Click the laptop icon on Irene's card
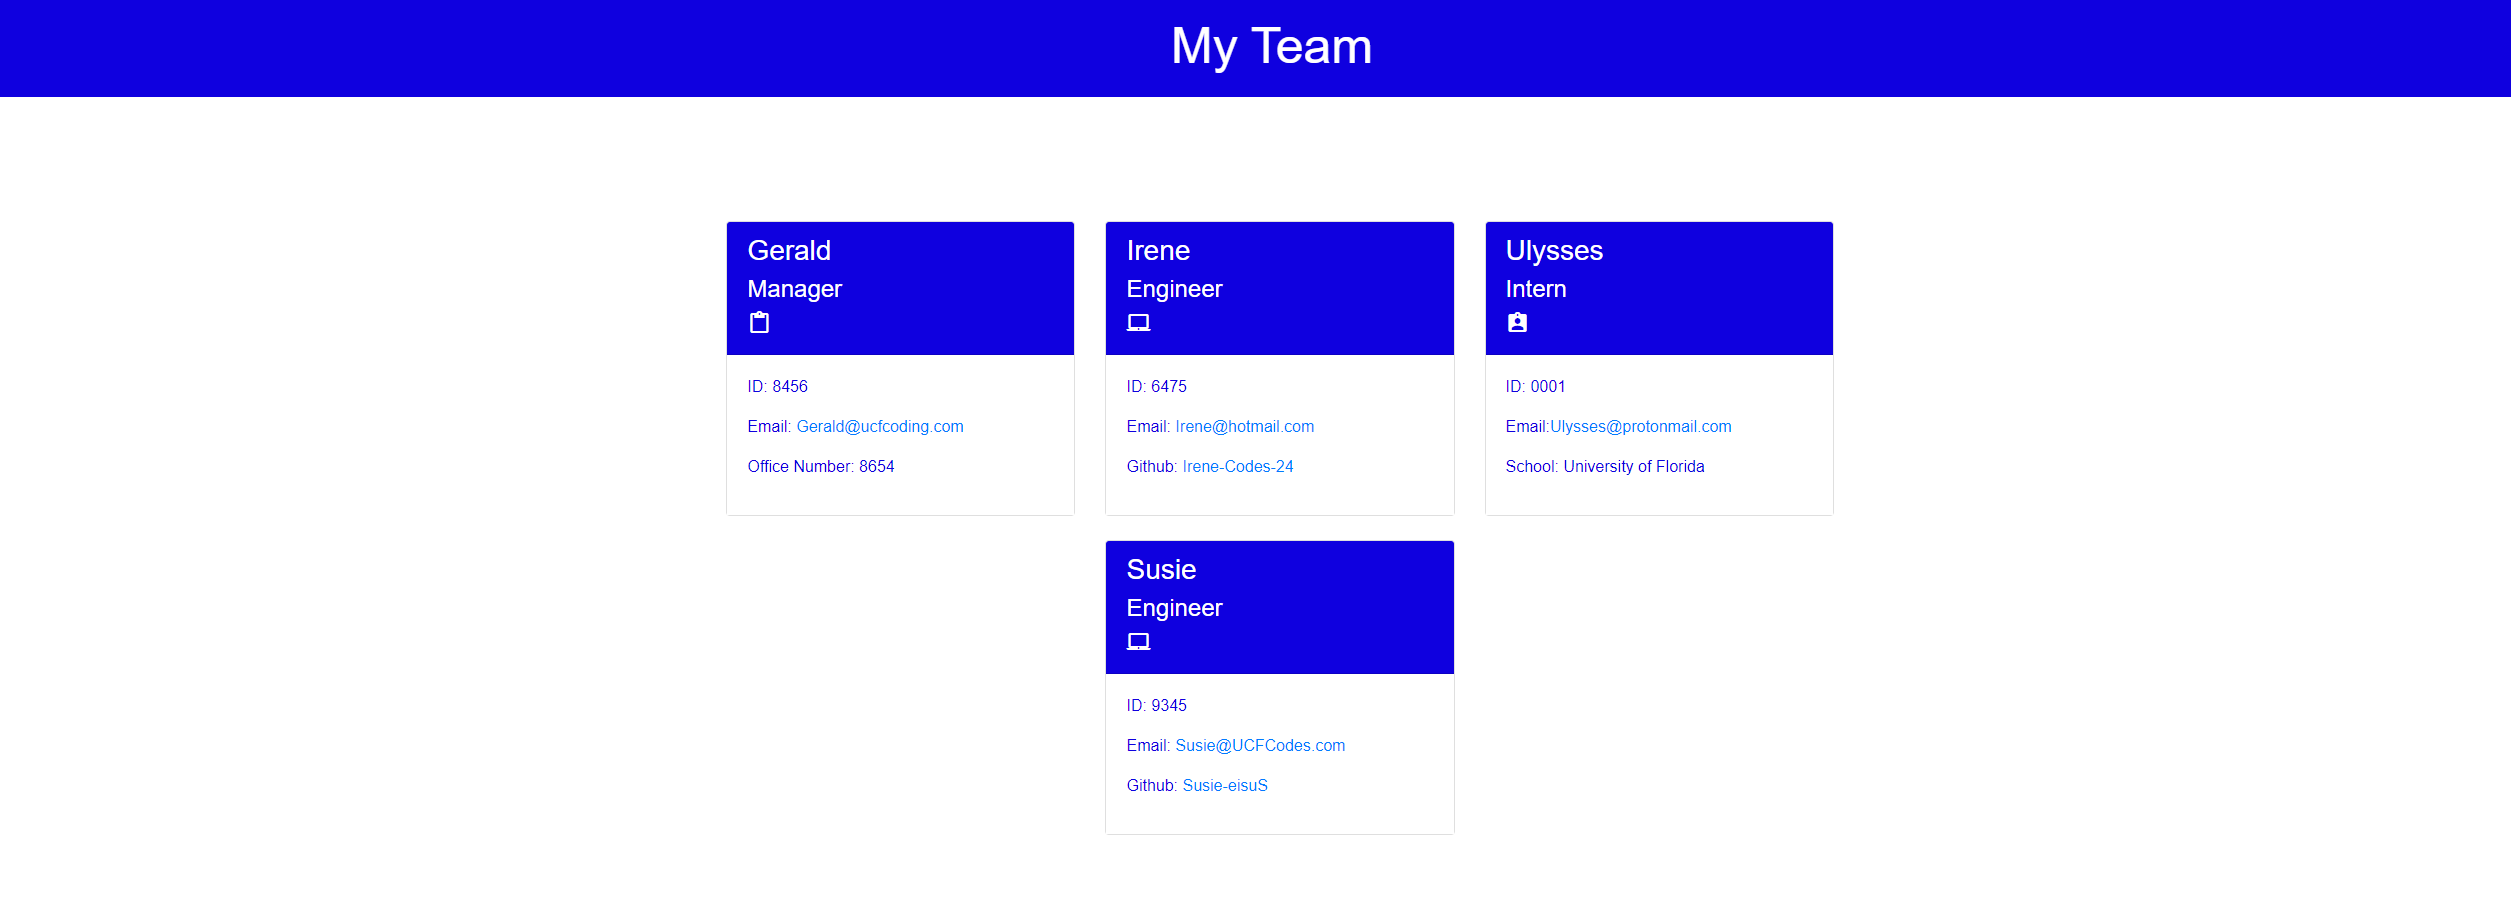The width and height of the screenshot is (2511, 914). [1139, 322]
